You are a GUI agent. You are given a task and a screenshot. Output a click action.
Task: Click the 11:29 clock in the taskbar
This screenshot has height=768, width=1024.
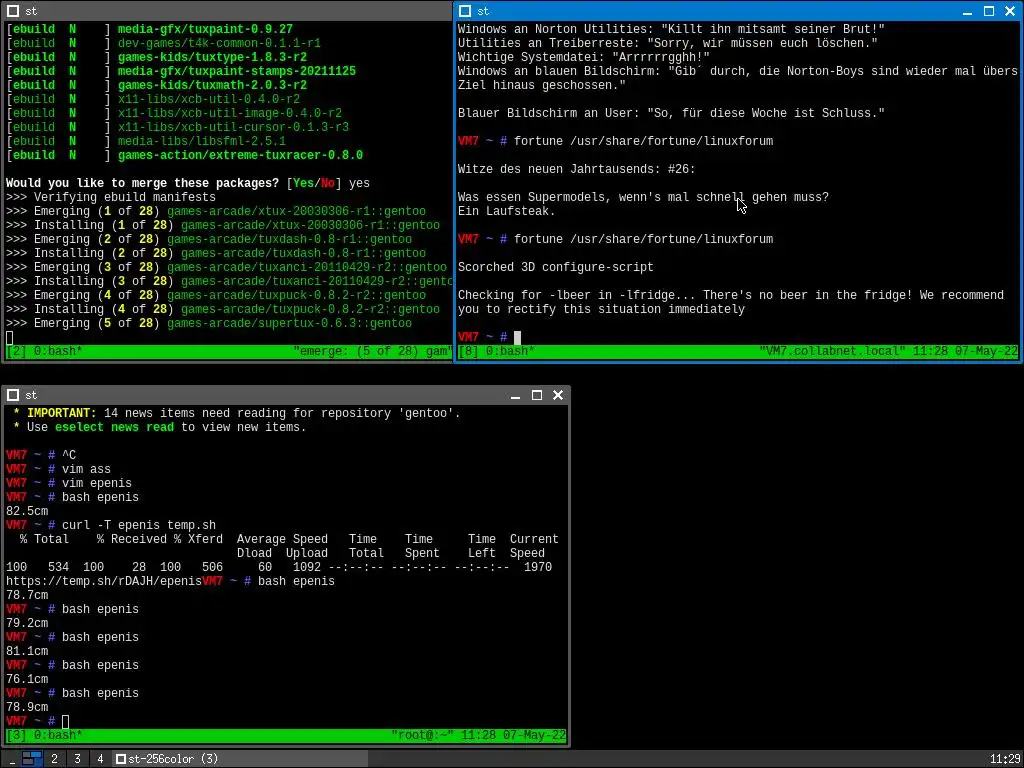click(1004, 759)
